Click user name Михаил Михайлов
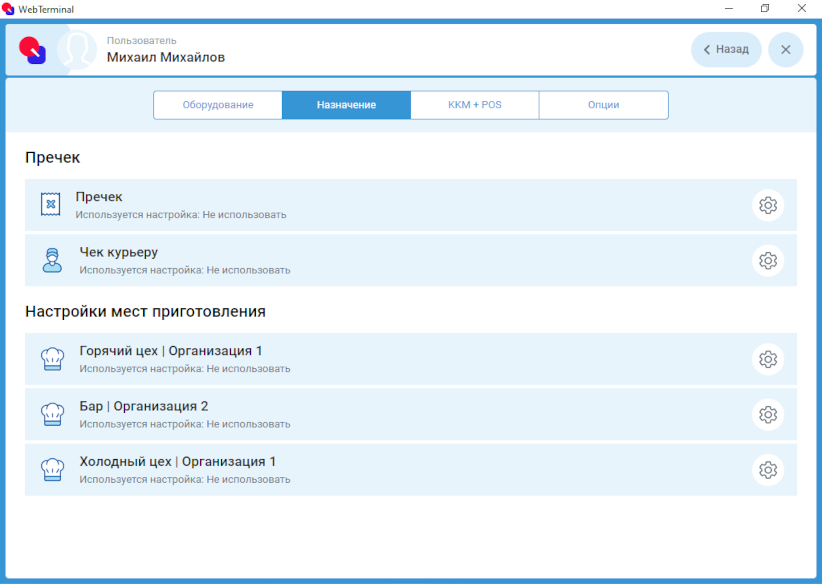Image resolution: width=822 pixels, height=584 pixels. pos(166,57)
